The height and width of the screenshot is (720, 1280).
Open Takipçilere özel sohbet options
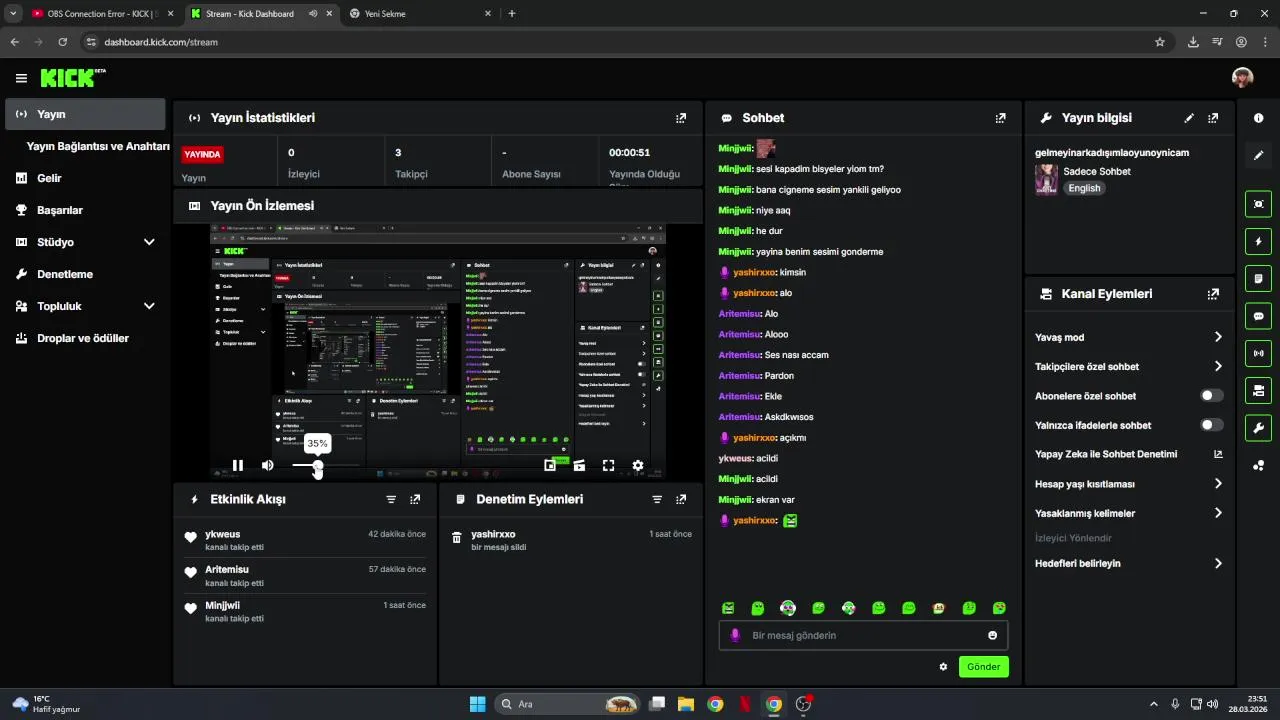[1129, 366]
